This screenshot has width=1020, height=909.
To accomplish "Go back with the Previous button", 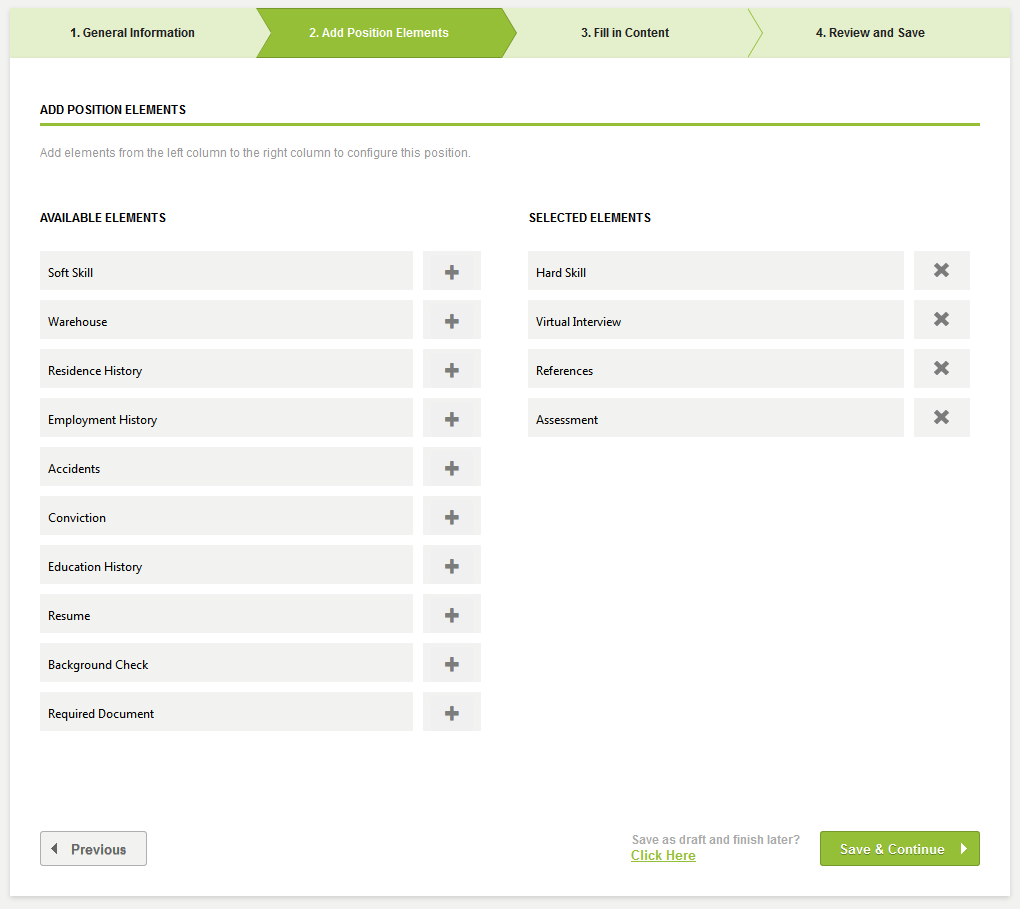I will click(93, 848).
